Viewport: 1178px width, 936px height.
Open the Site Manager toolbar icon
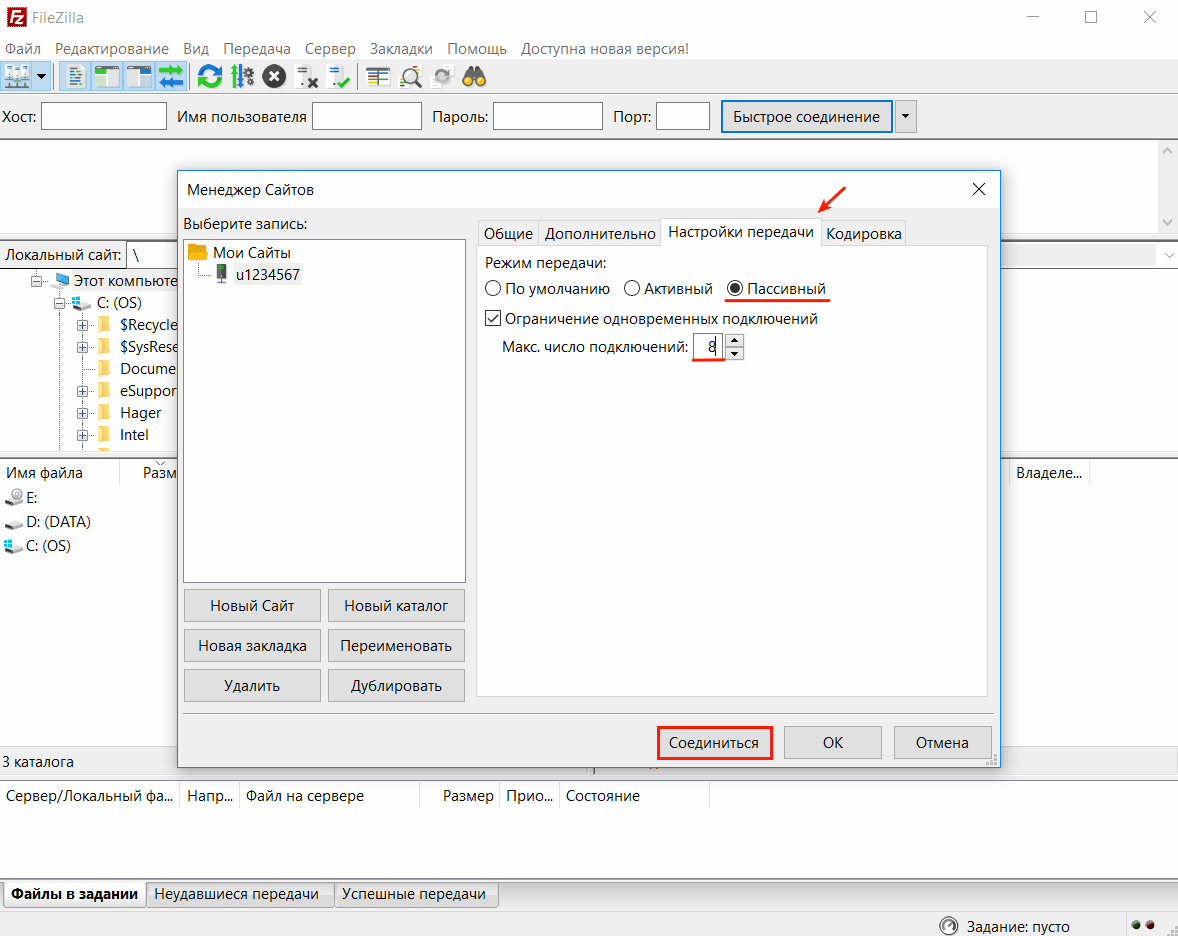click(17, 77)
